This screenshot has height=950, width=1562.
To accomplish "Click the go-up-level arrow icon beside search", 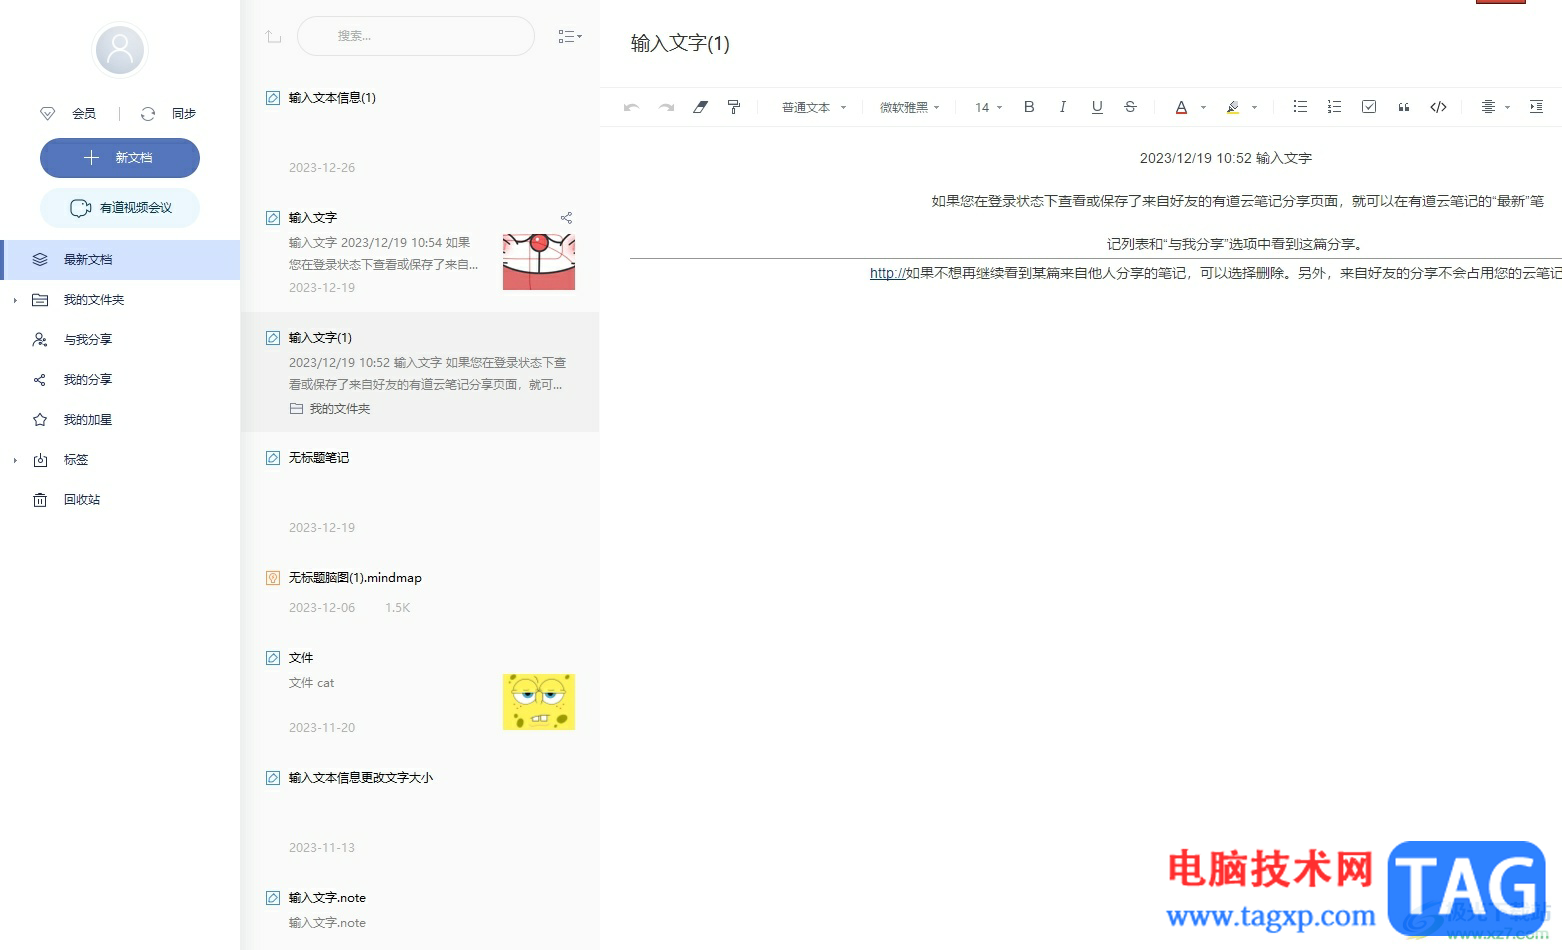I will [x=273, y=36].
